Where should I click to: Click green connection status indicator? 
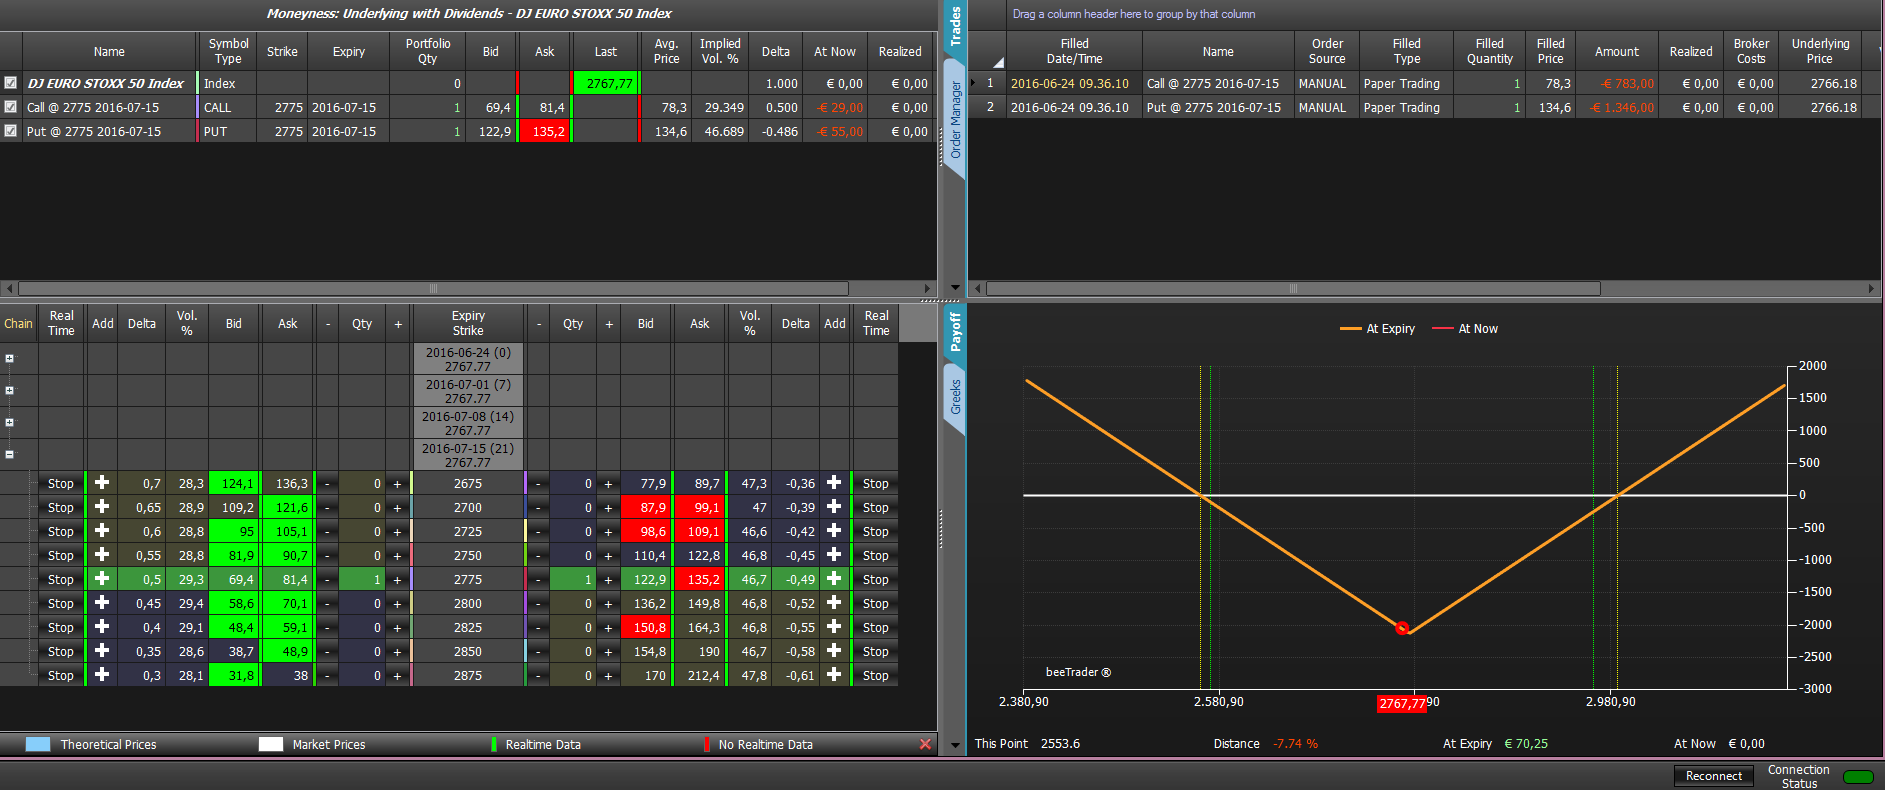click(1858, 777)
